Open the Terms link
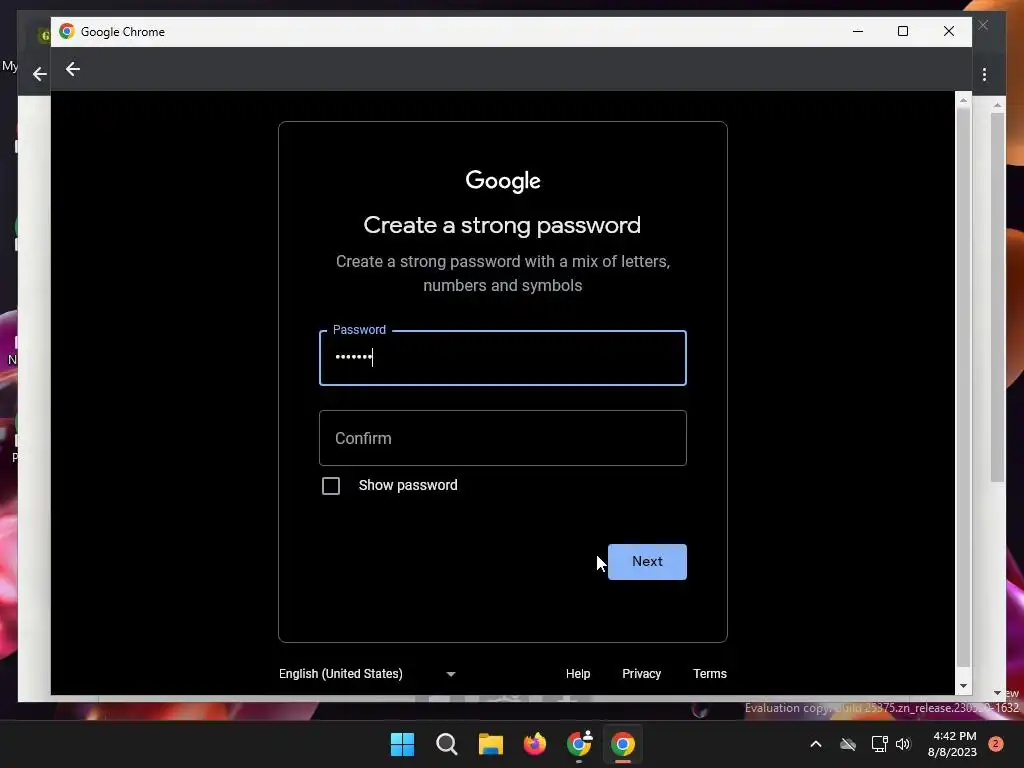Image resolution: width=1024 pixels, height=768 pixels. pyautogui.click(x=710, y=674)
